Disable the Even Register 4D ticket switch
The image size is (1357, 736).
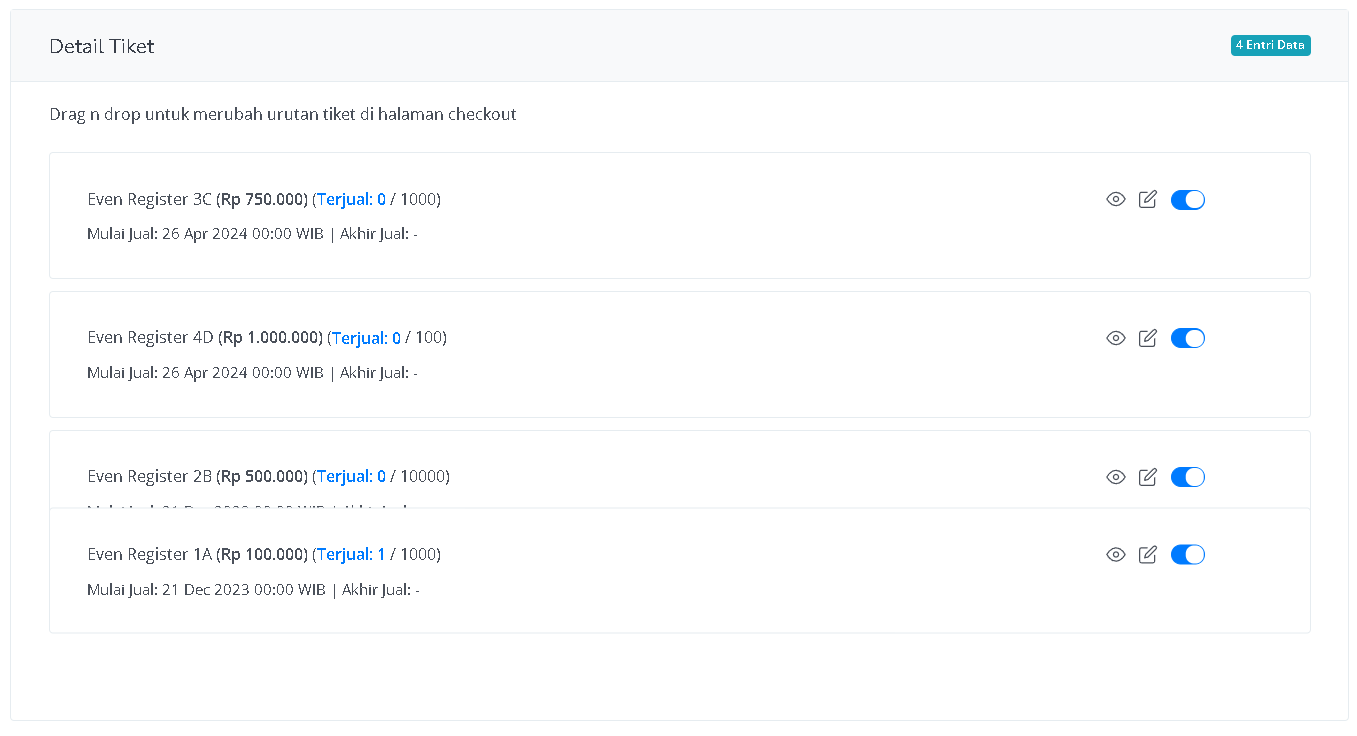(1188, 338)
